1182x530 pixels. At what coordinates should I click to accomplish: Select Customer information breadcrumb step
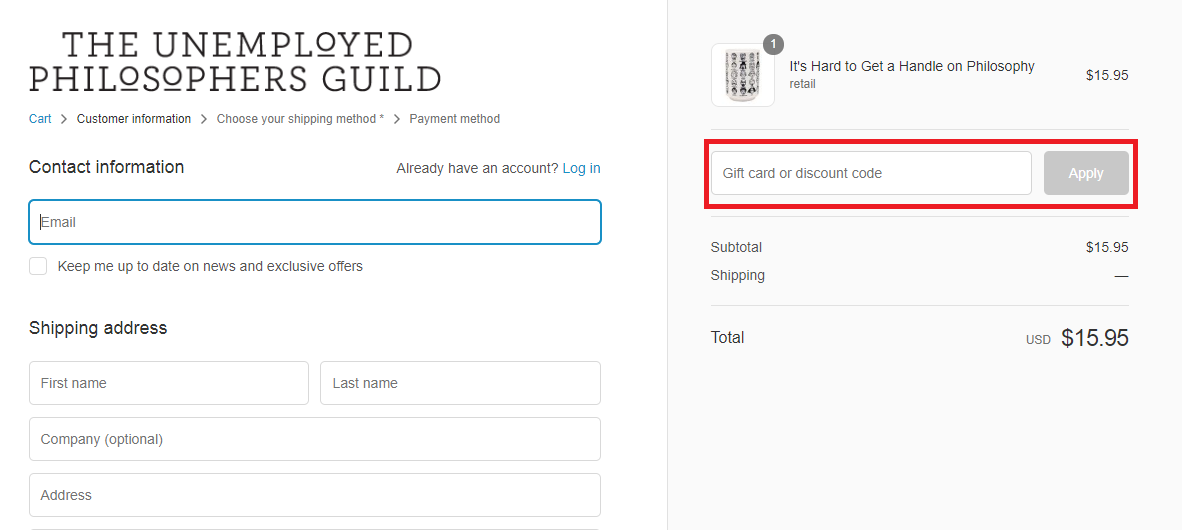[x=134, y=118]
